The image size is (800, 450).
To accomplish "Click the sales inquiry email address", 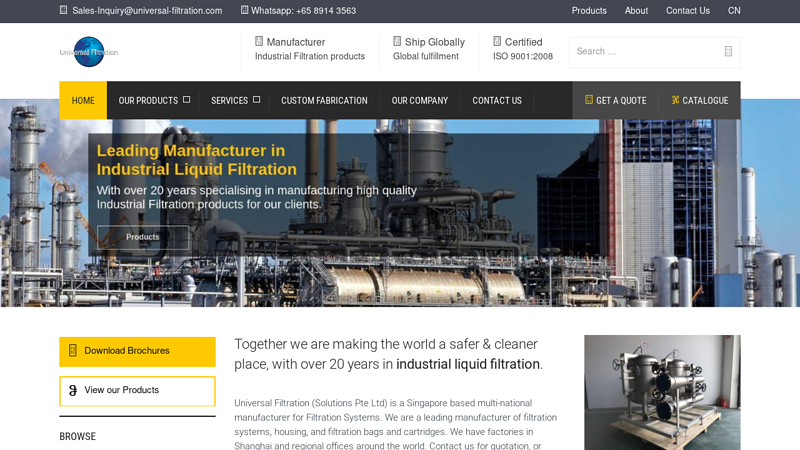I will tap(147, 11).
